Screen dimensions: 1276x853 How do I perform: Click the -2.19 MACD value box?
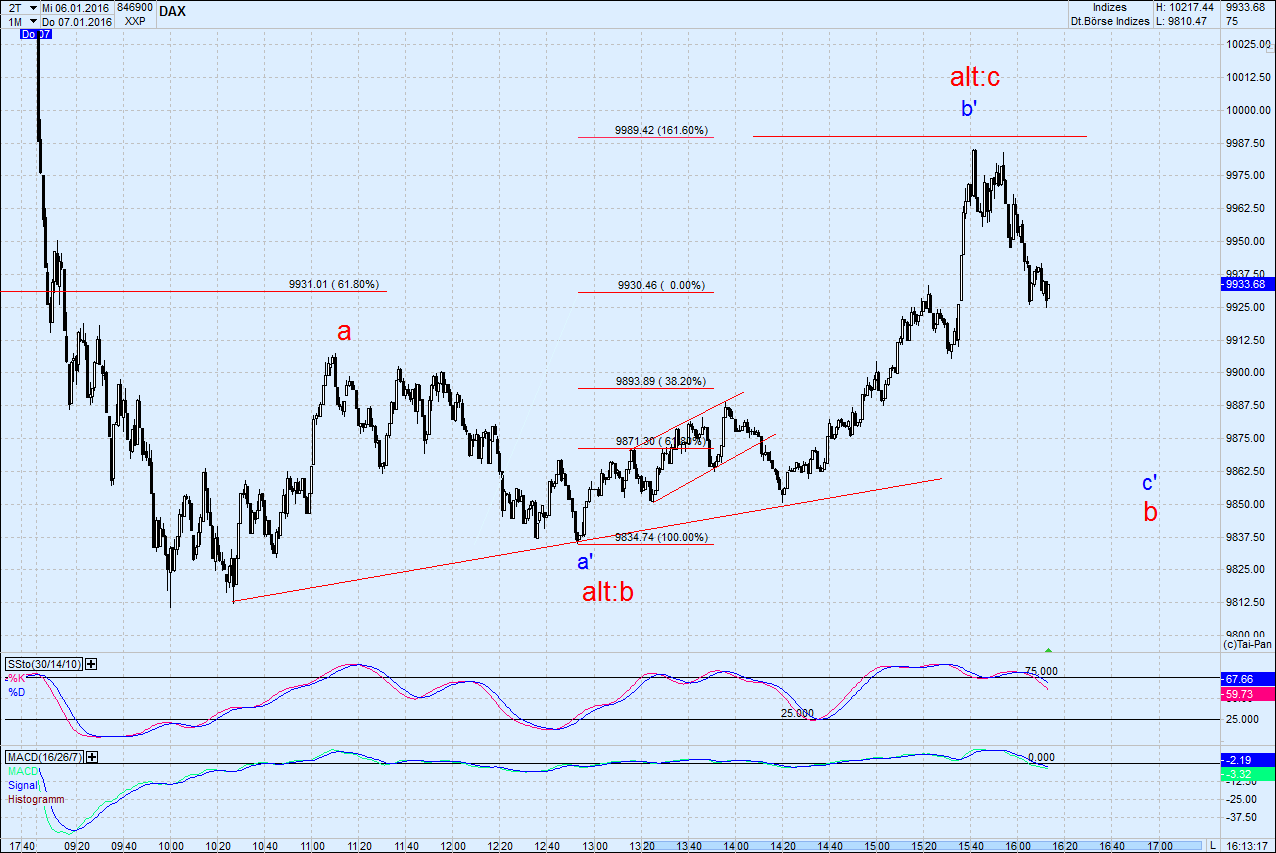pos(1240,760)
